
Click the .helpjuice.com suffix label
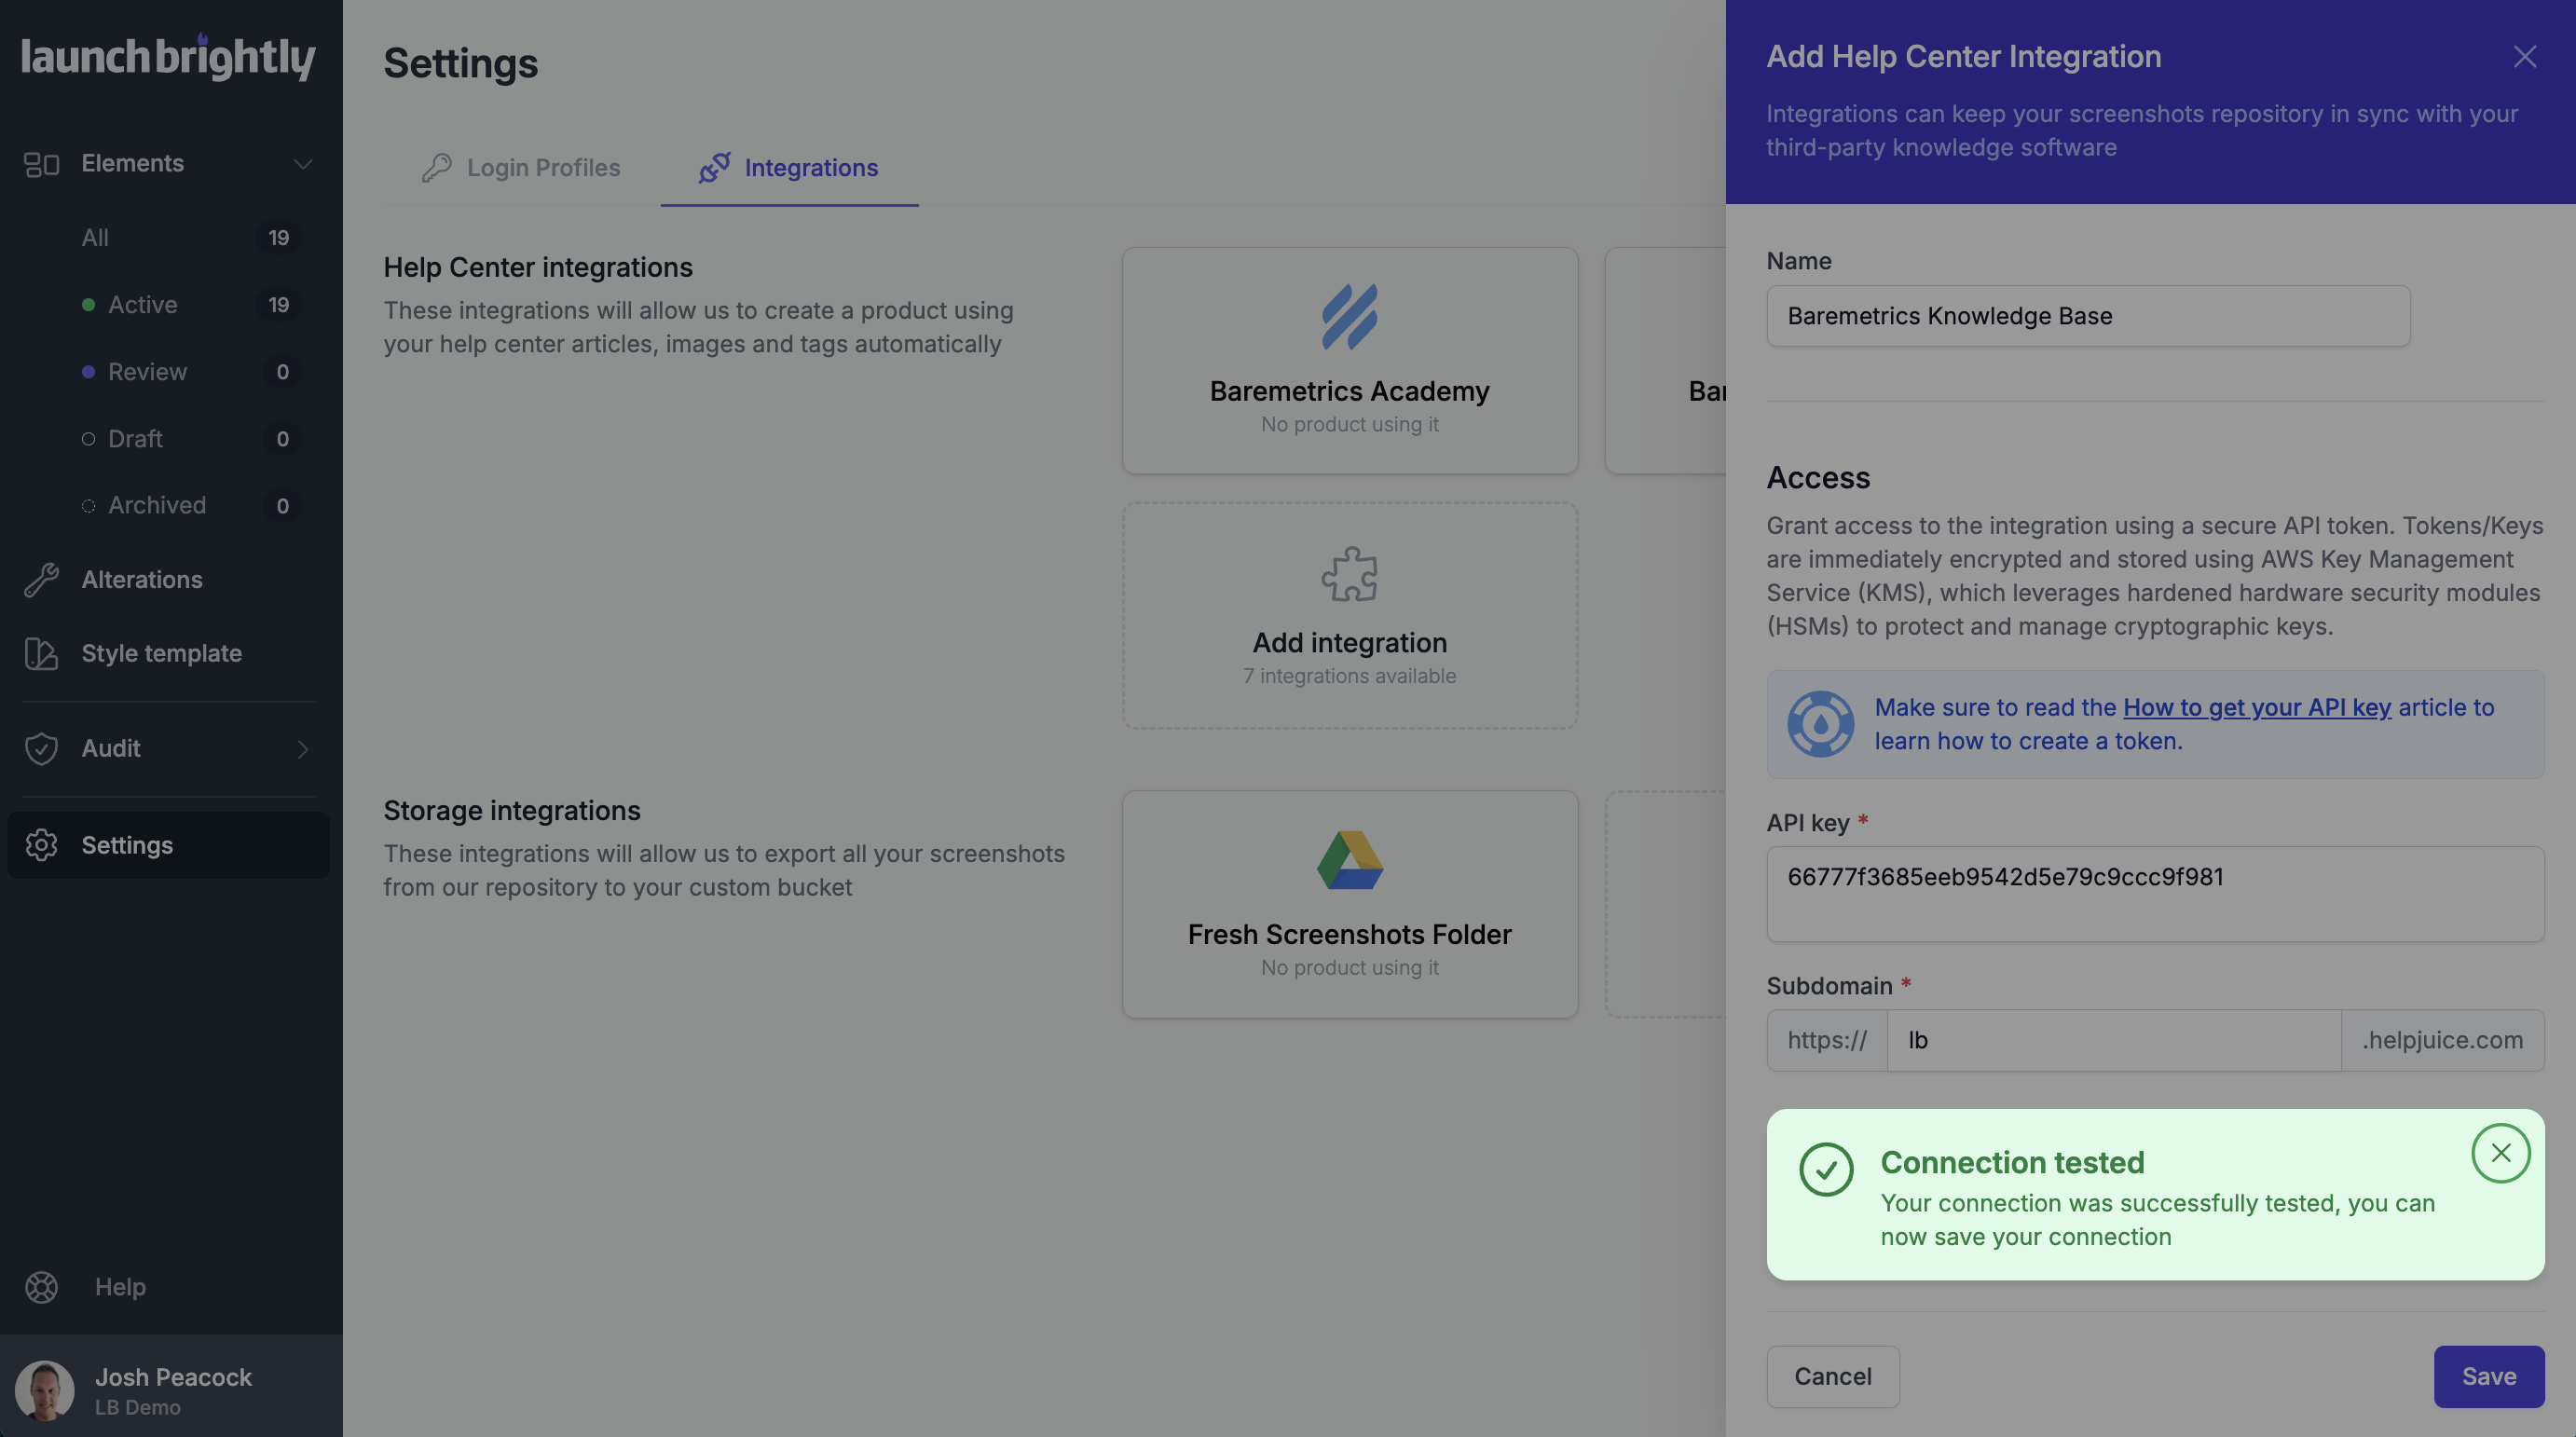click(2442, 1040)
